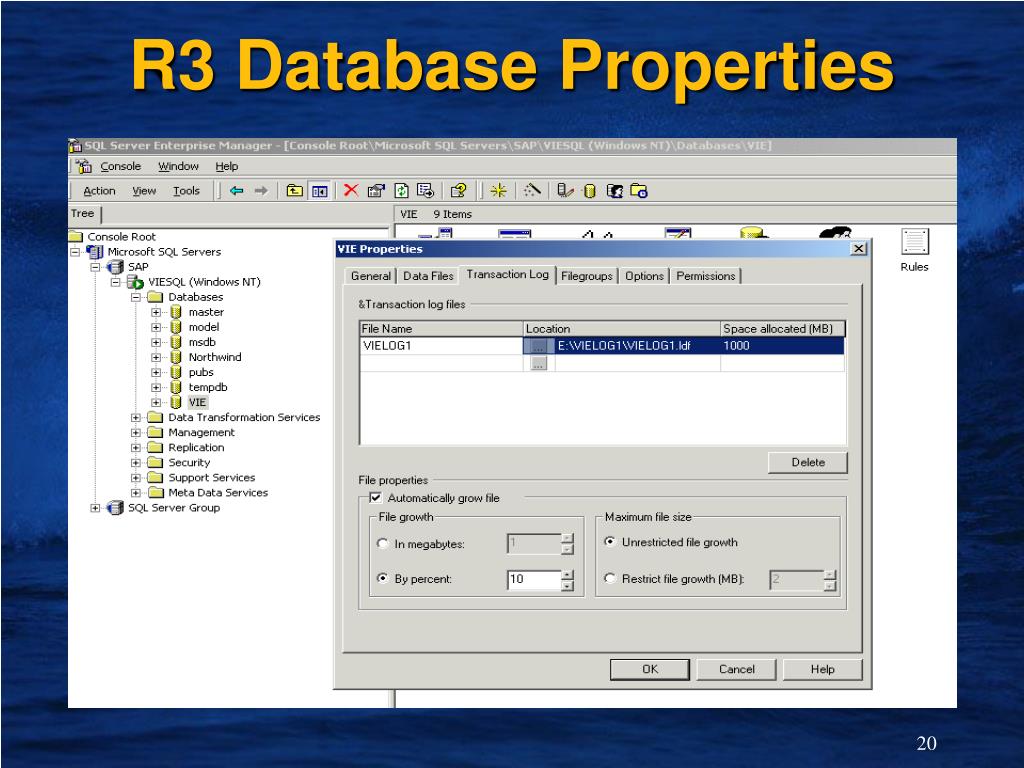This screenshot has width=1024, height=768.
Task: Select In megabytes file growth option
Action: [x=383, y=543]
